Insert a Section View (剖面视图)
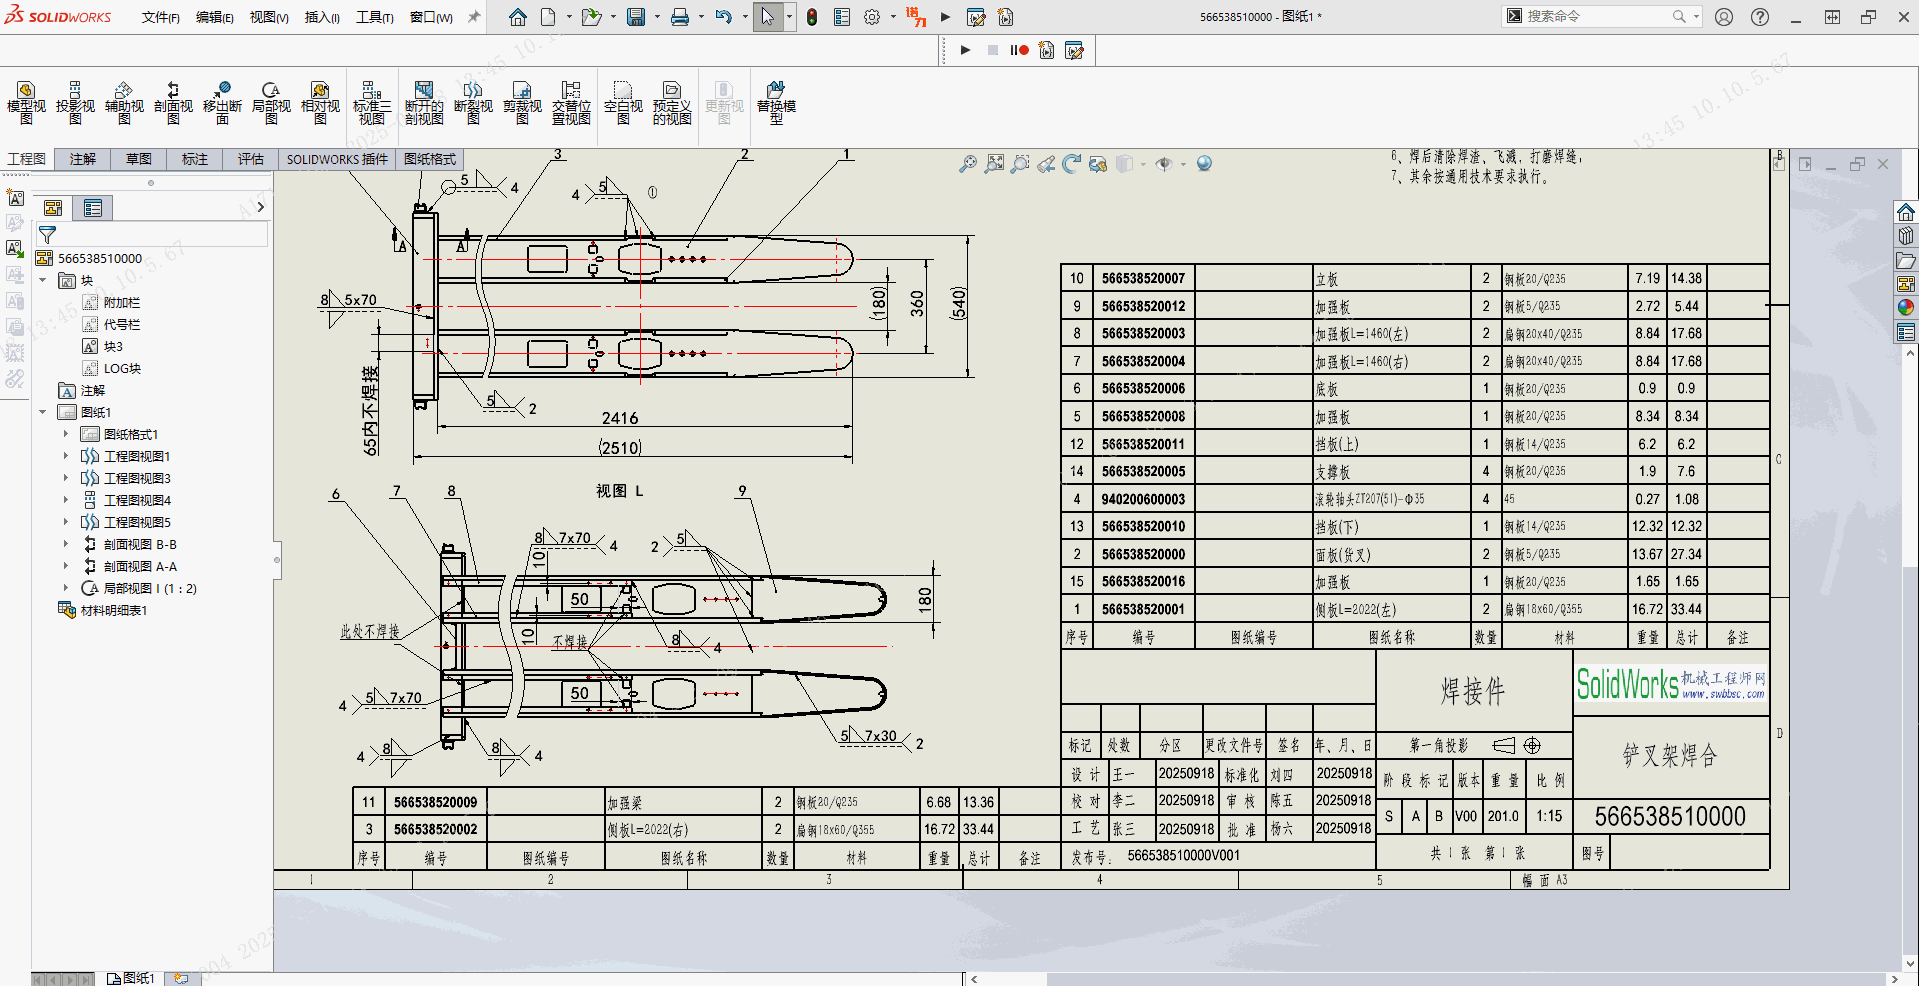 173,102
